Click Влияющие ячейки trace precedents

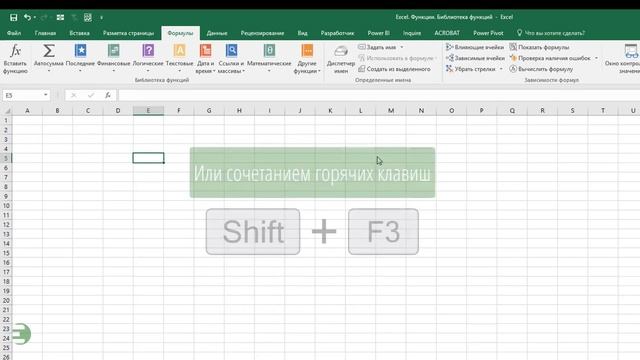point(475,47)
